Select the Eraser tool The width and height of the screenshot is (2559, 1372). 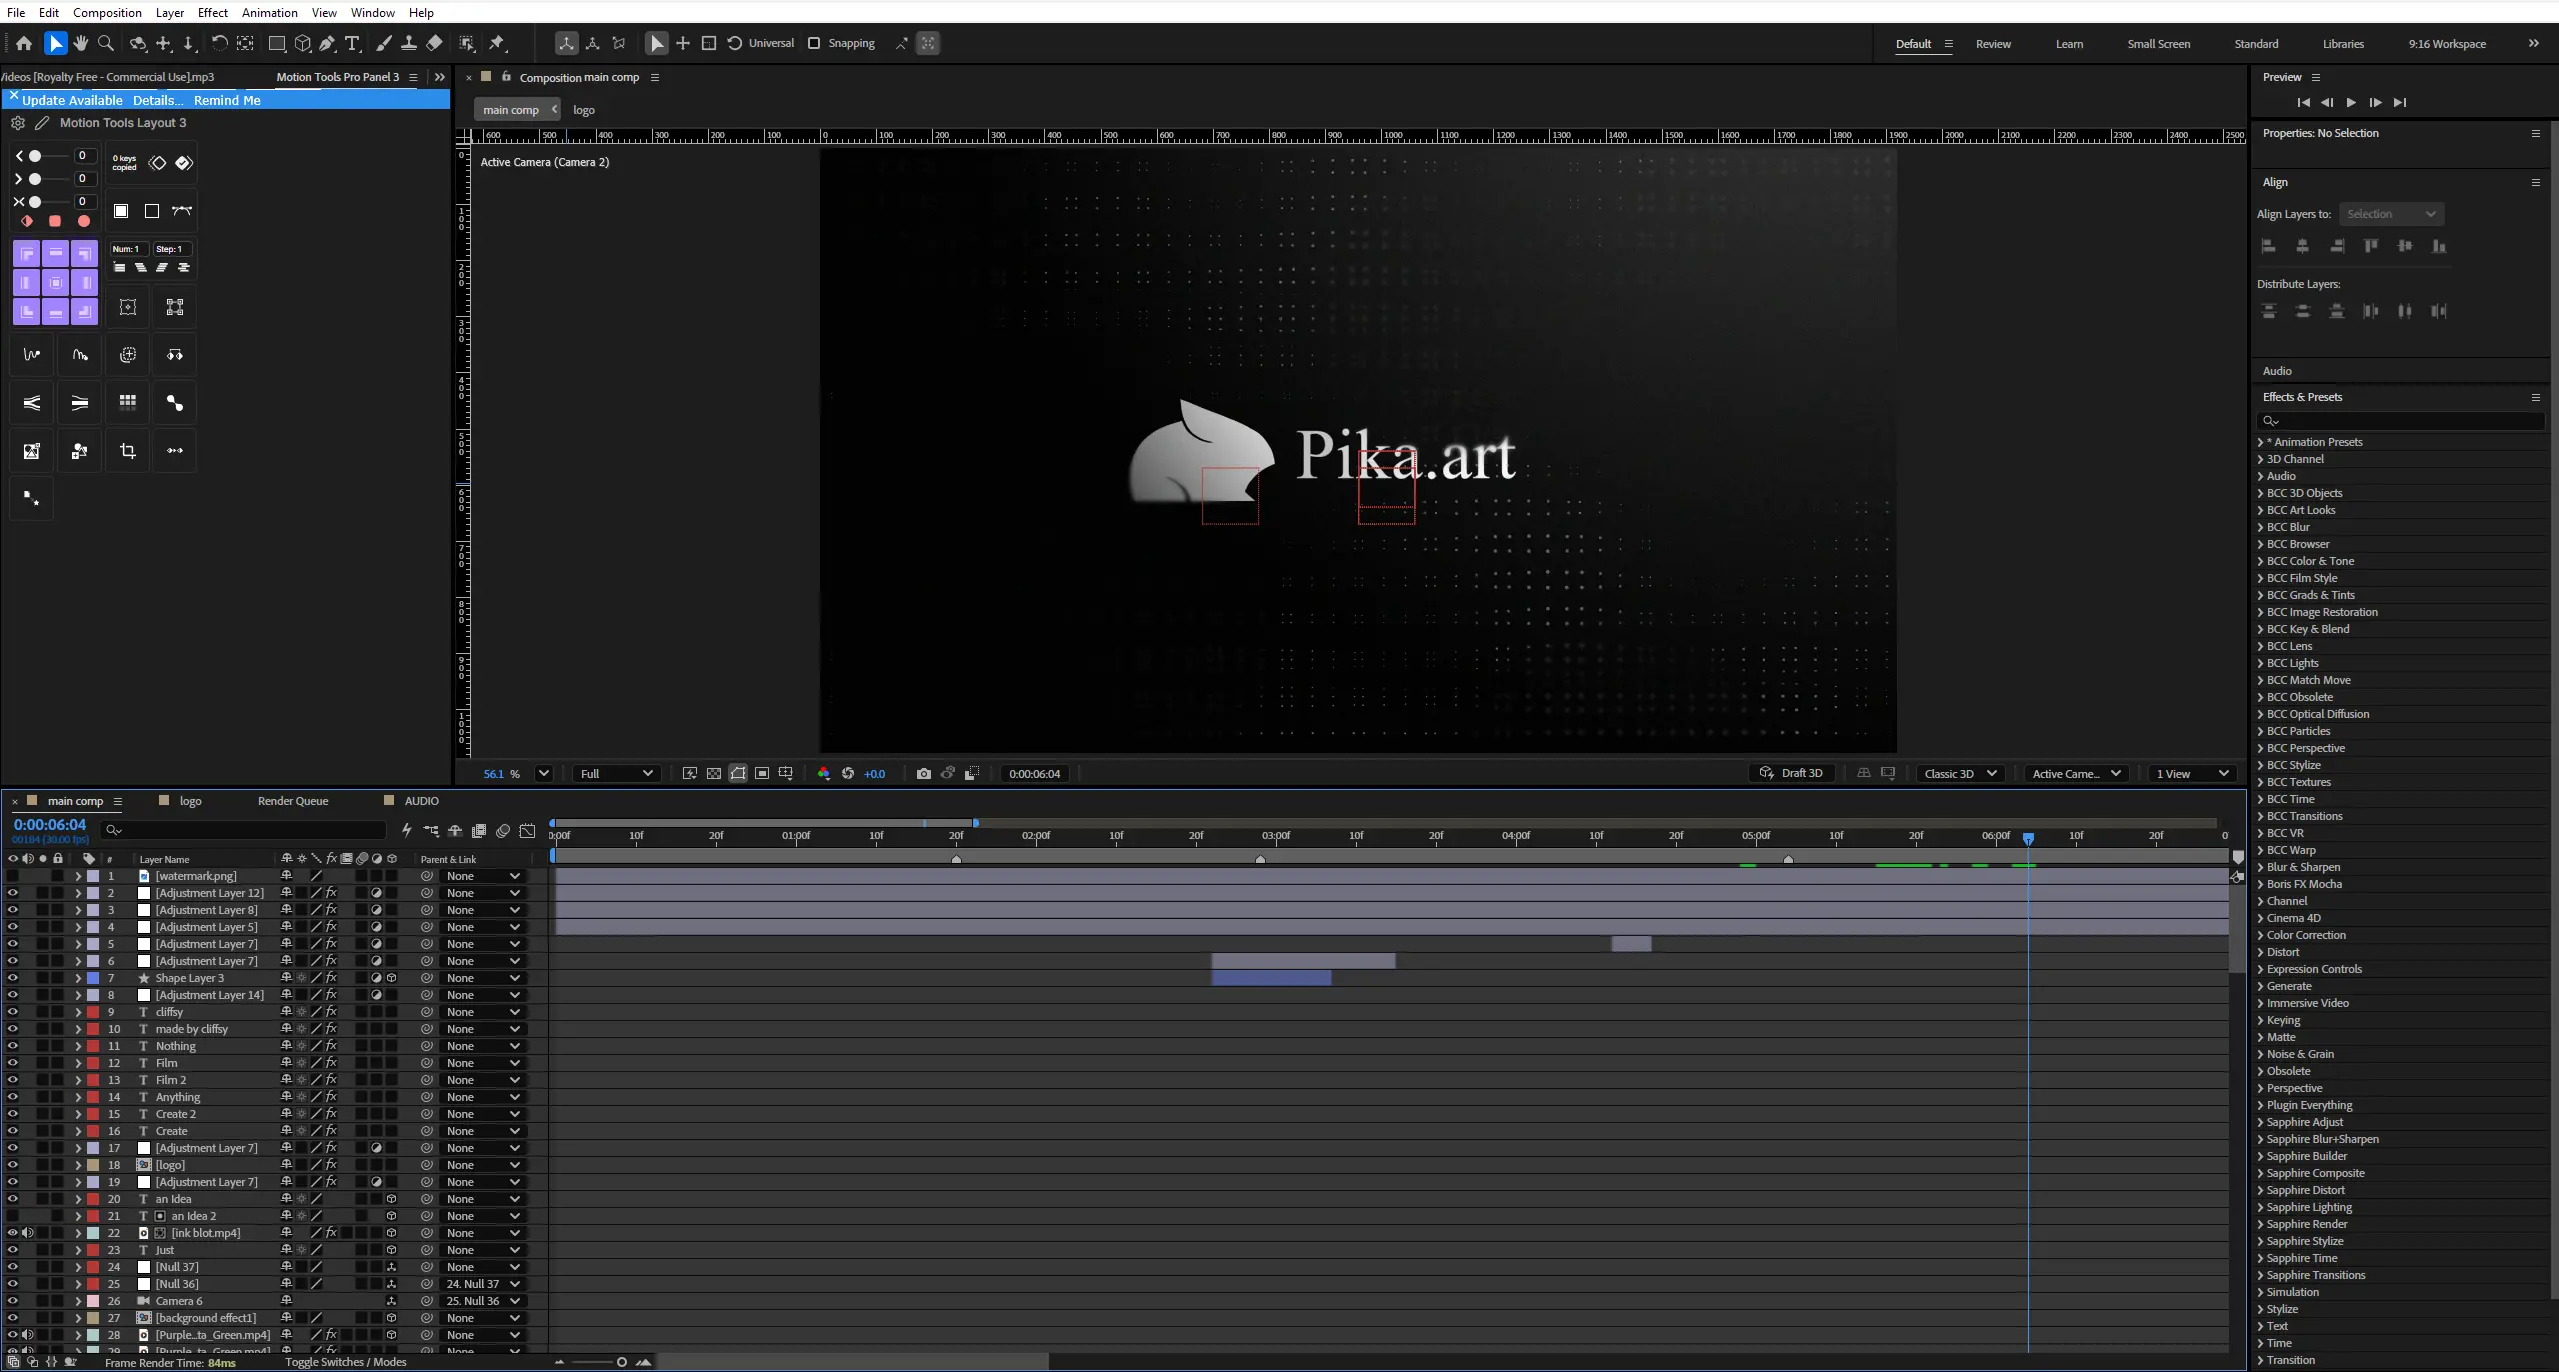(x=434, y=43)
